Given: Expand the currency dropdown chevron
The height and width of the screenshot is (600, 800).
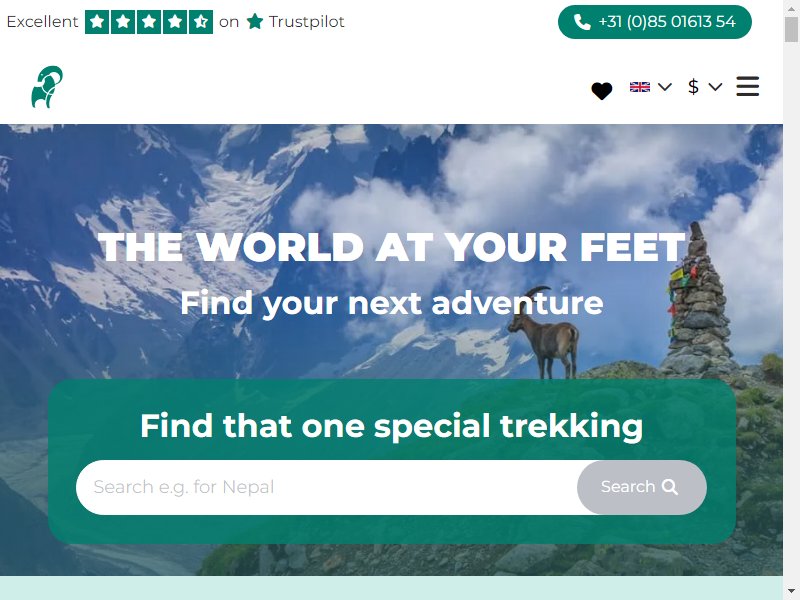Looking at the screenshot, I should (715, 87).
